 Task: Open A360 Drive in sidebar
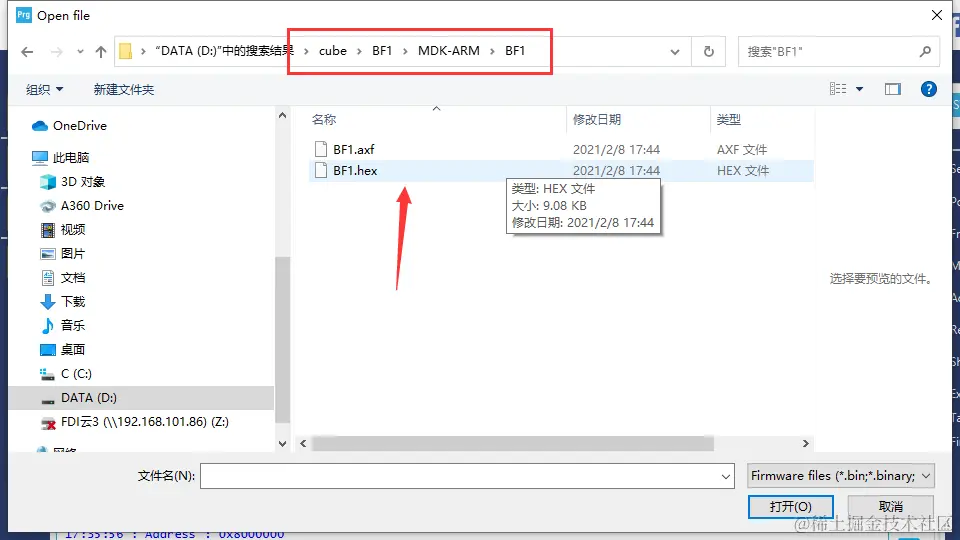92,206
